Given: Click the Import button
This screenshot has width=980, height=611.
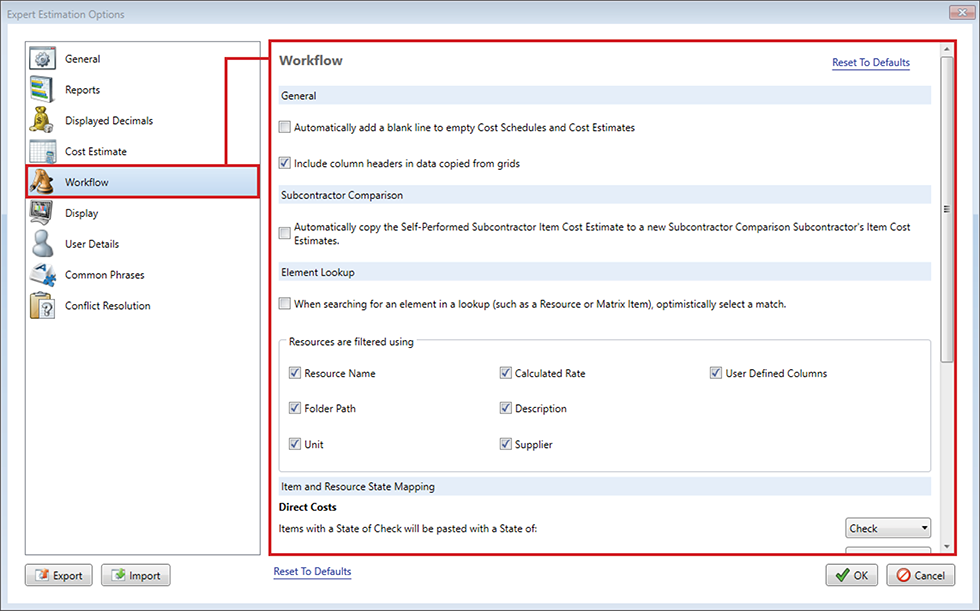Looking at the screenshot, I should pos(136,576).
